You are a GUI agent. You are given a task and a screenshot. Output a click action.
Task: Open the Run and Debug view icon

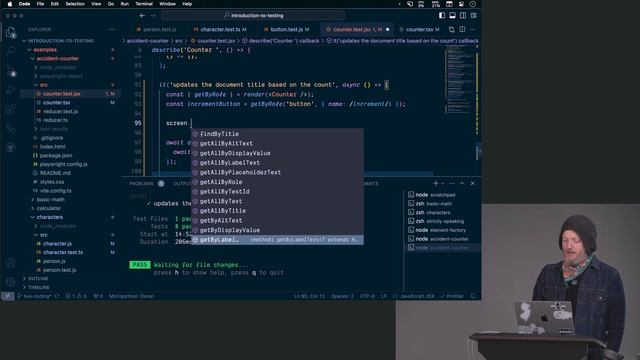11,90
